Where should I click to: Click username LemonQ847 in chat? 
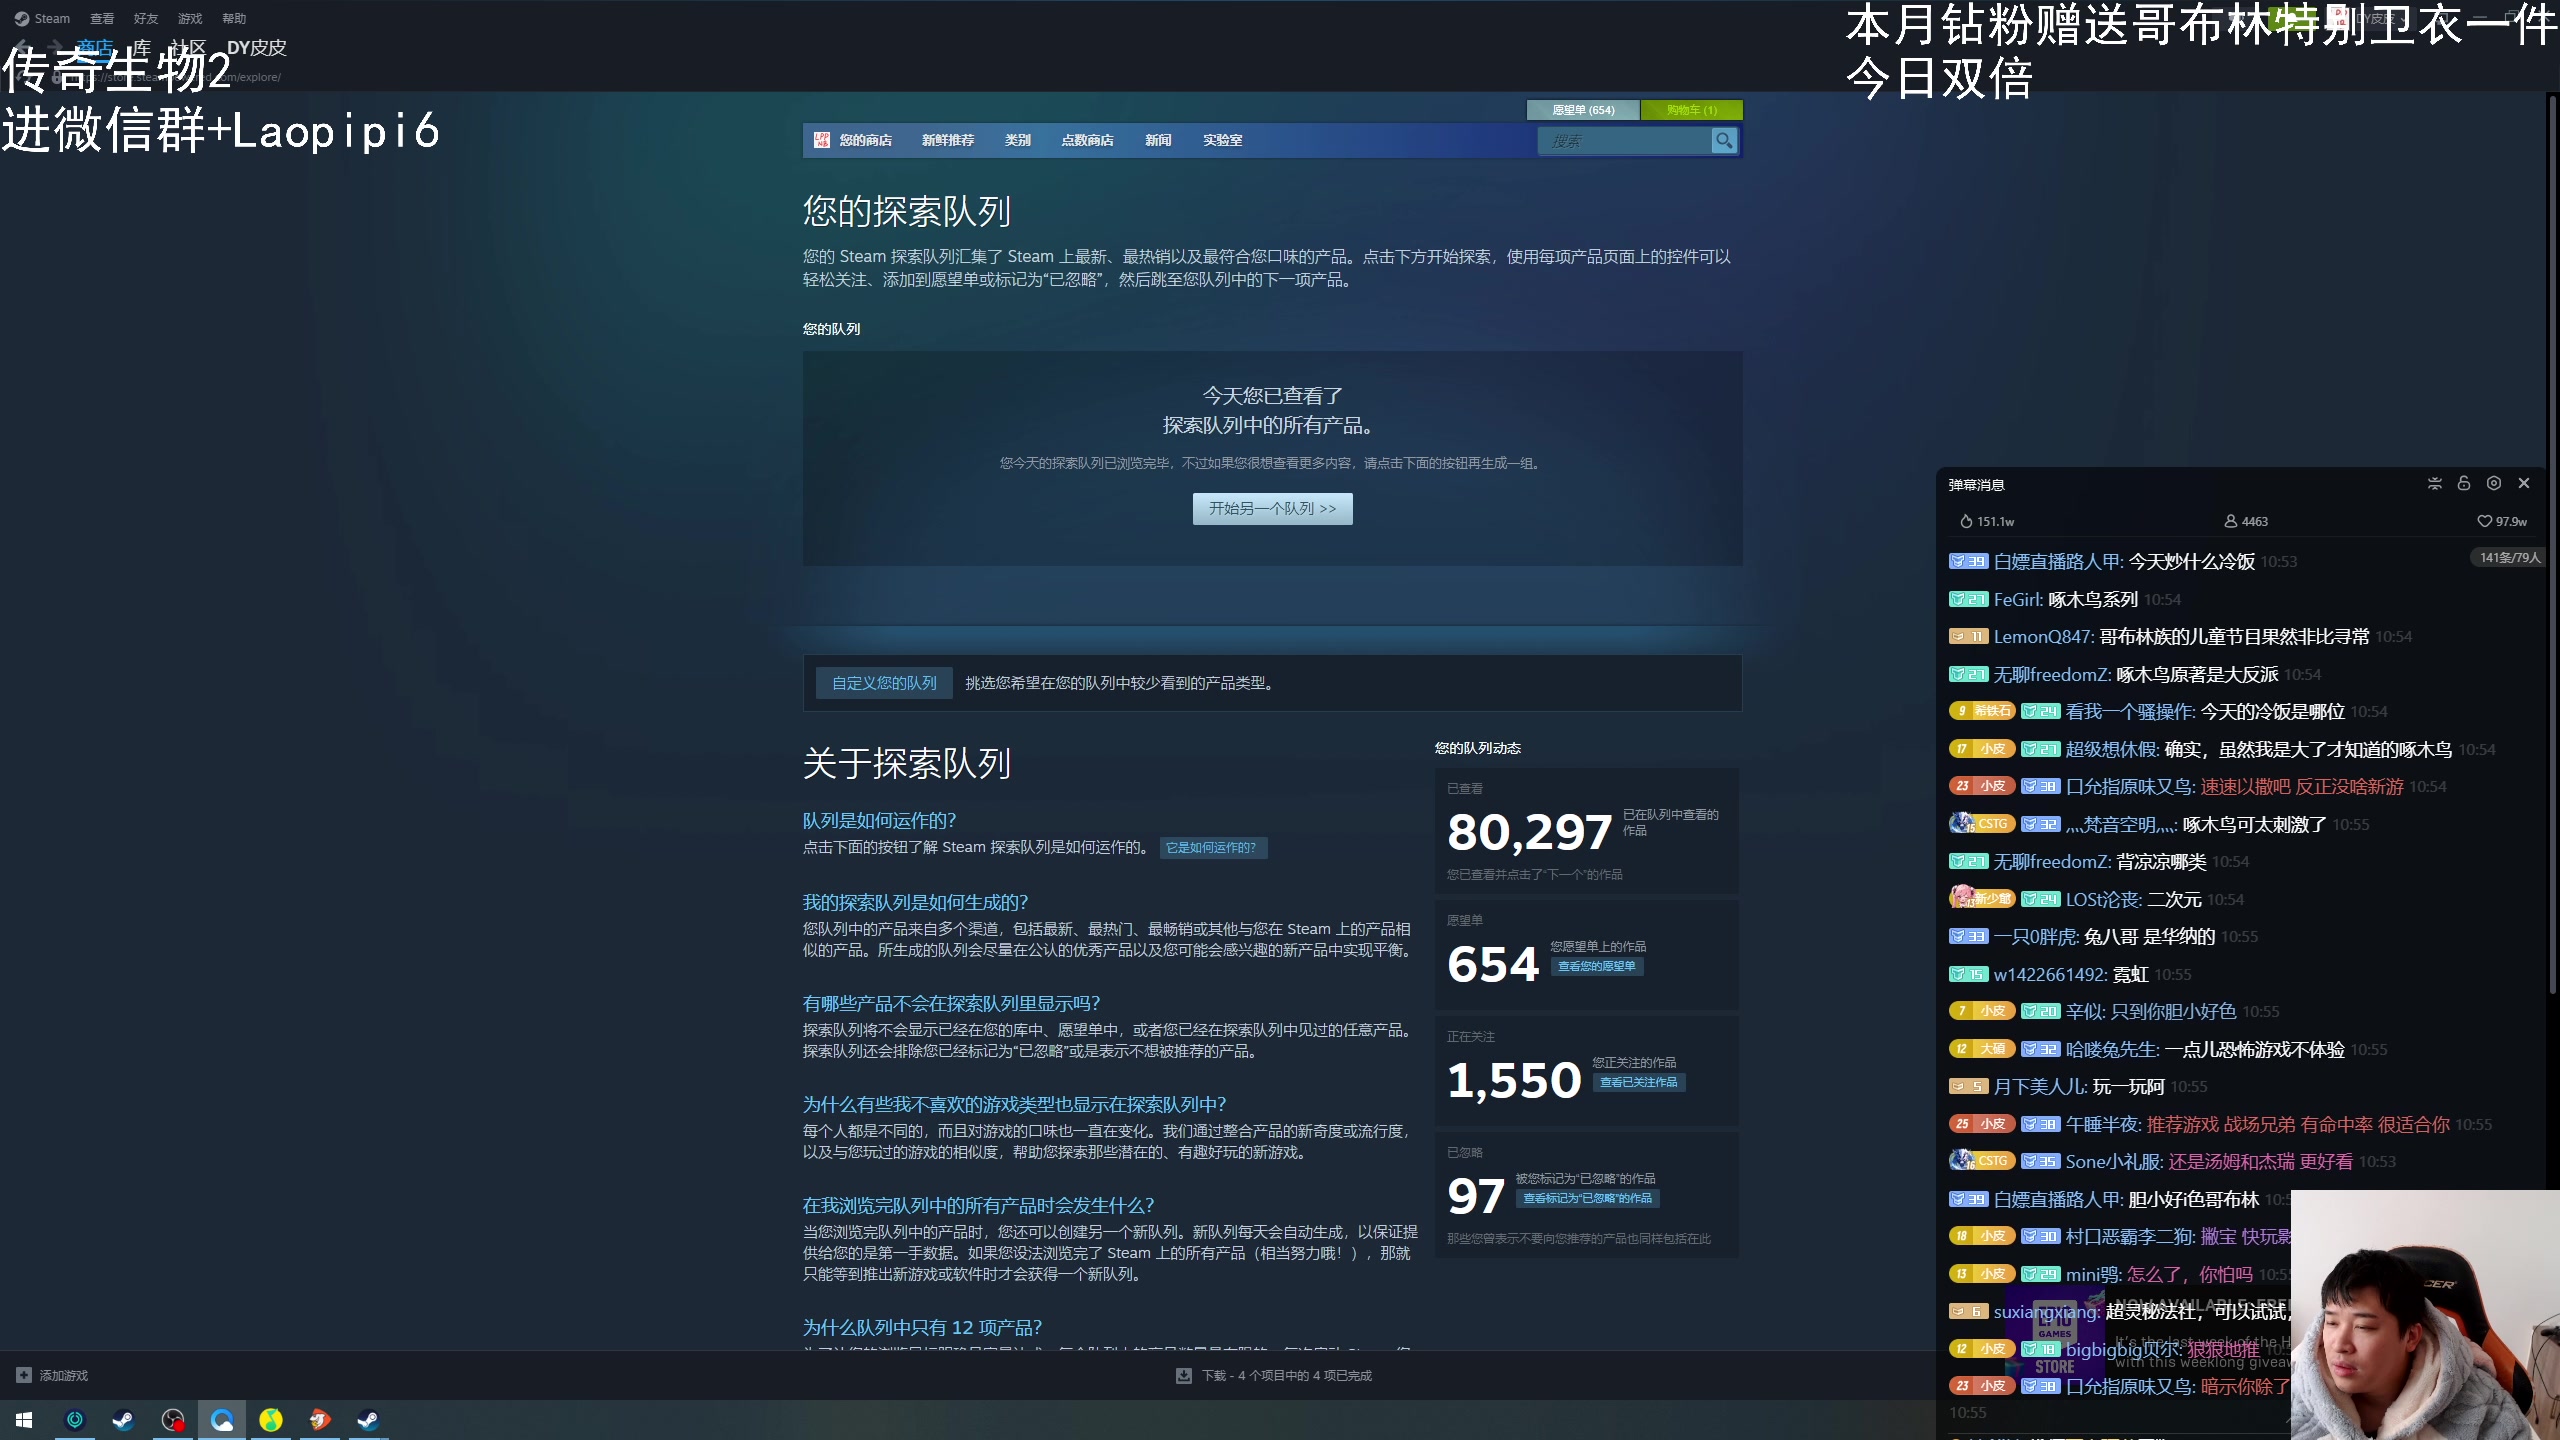(x=2043, y=637)
